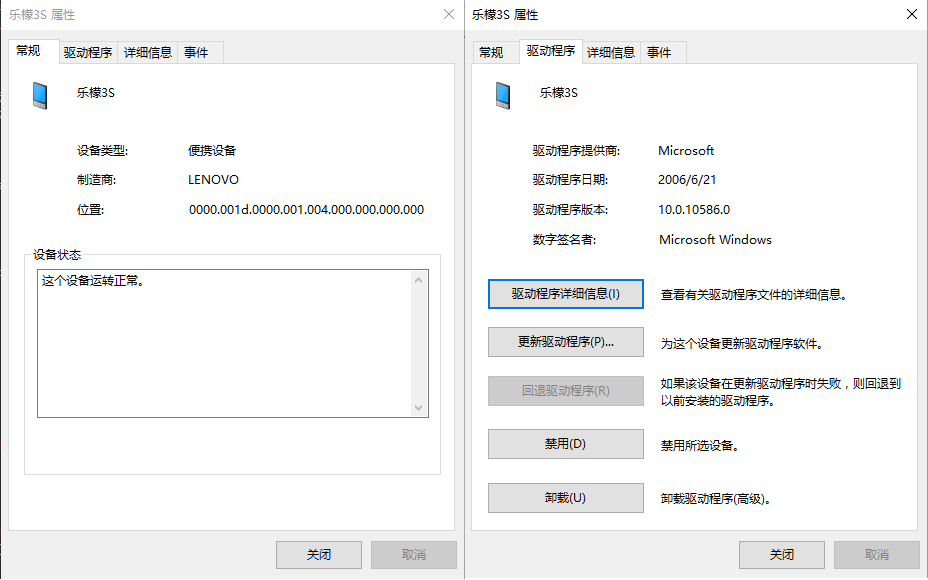Click the 数字签名者: label
The height and width of the screenshot is (580, 928).
(x=565, y=240)
